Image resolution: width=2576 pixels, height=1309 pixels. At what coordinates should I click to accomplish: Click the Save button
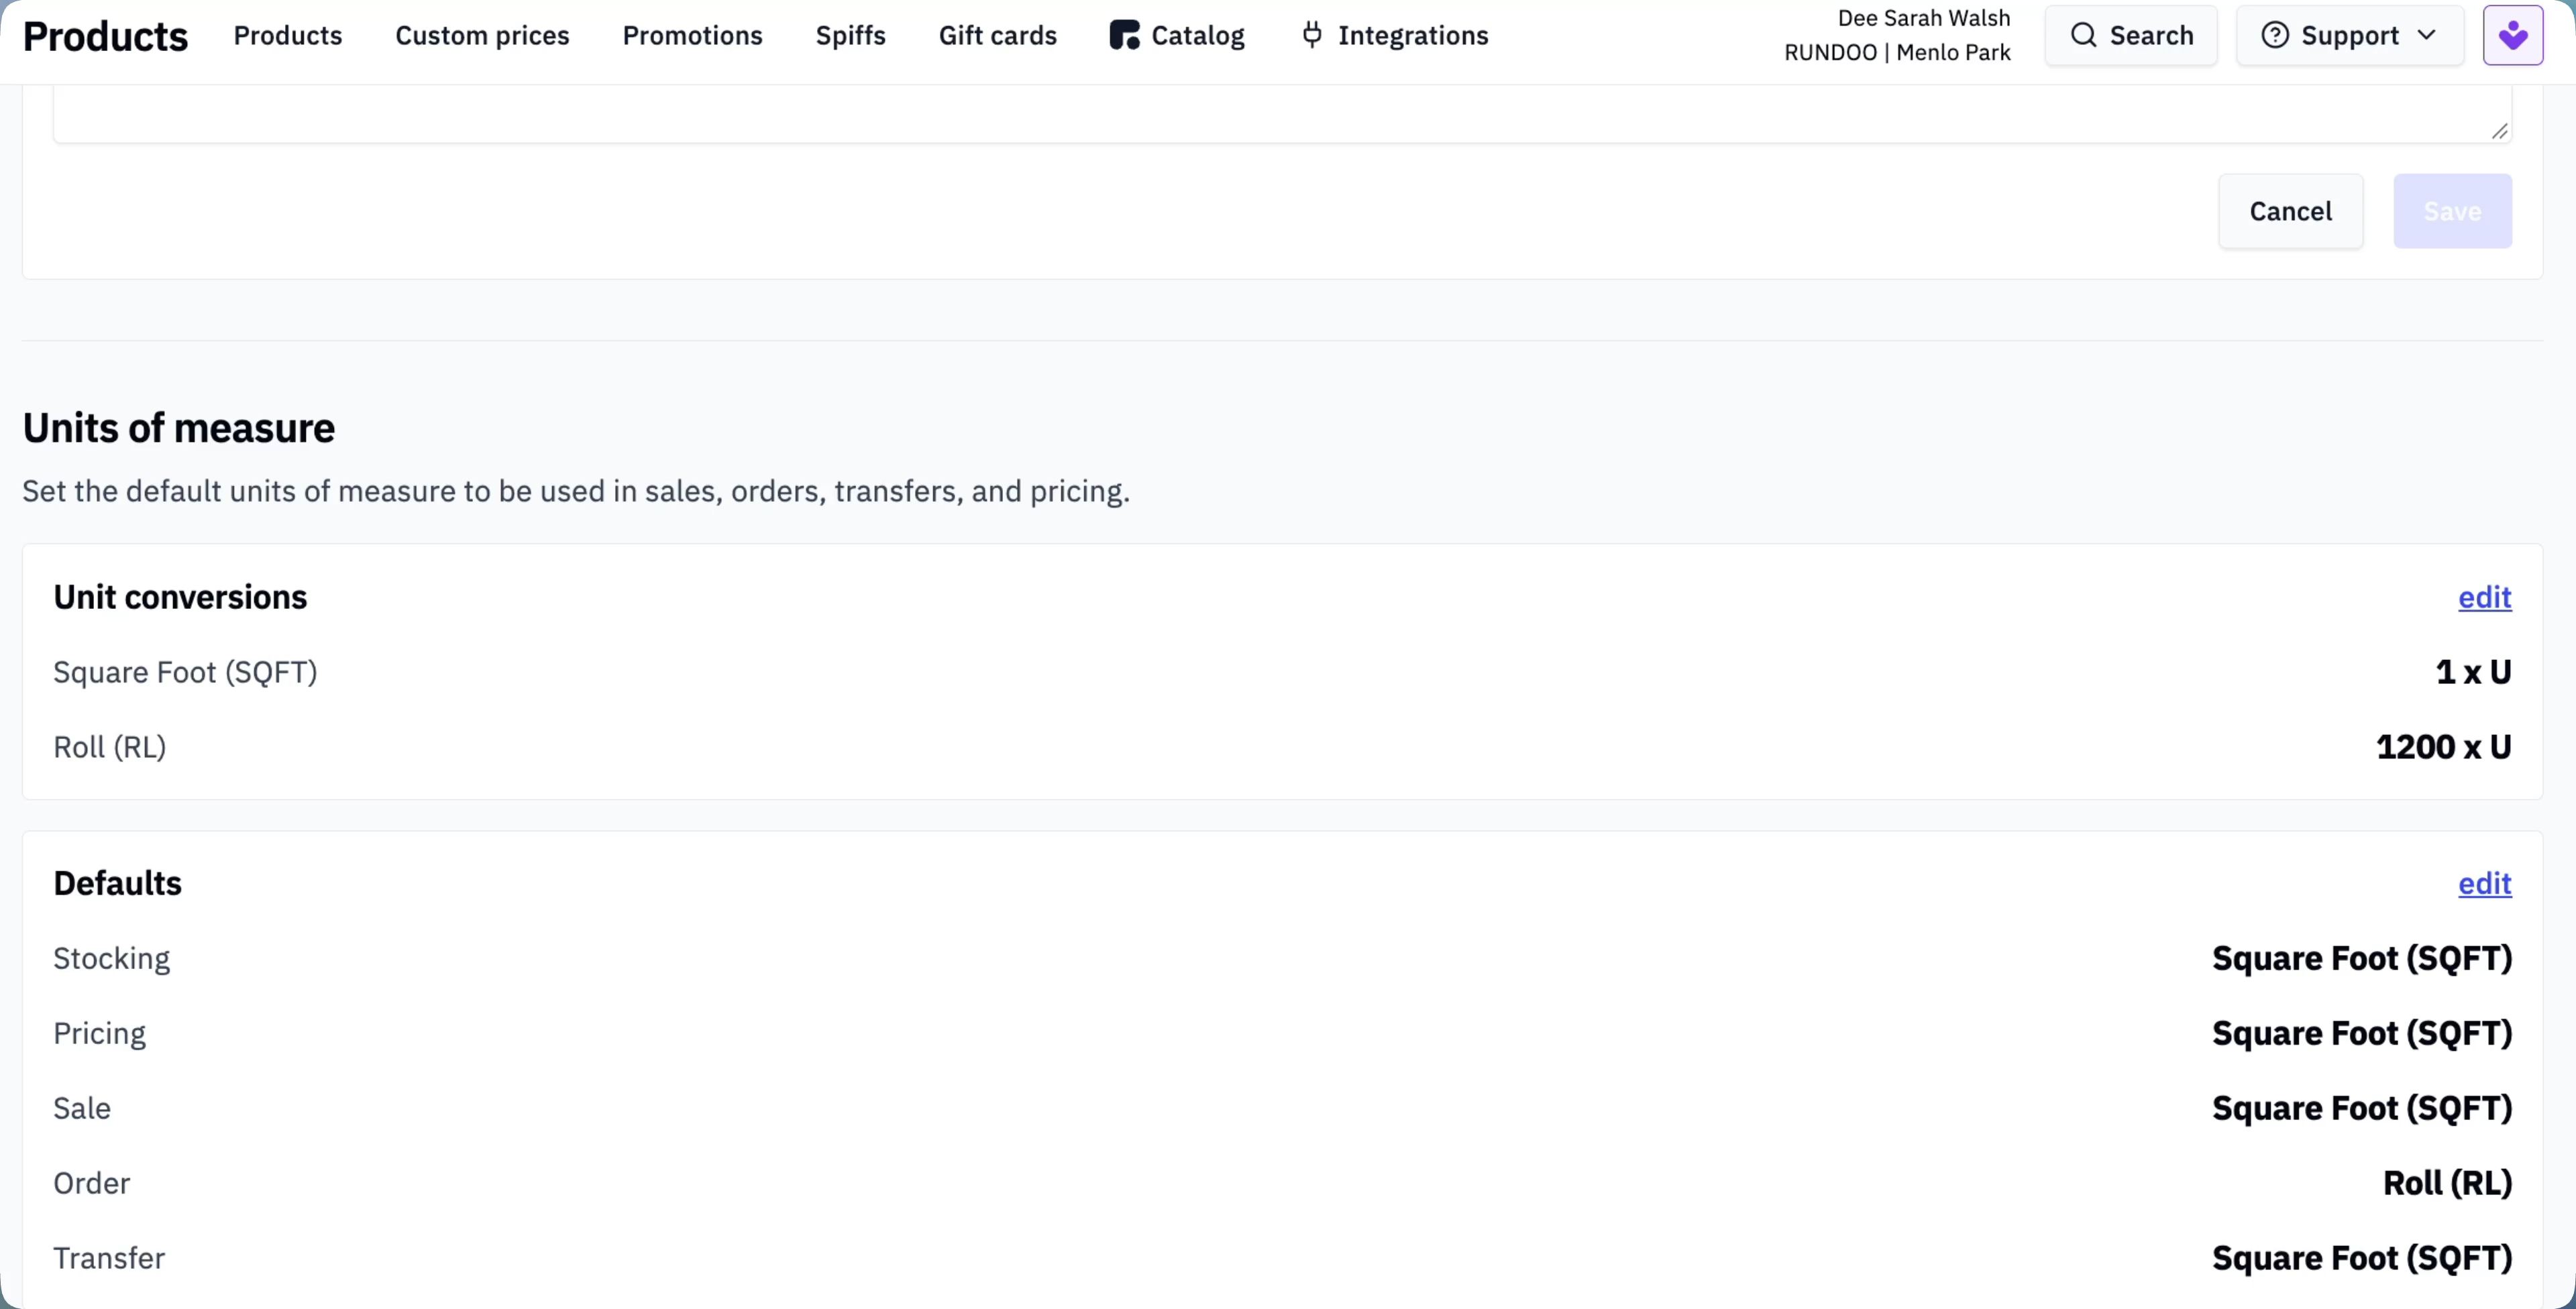[x=2452, y=211]
